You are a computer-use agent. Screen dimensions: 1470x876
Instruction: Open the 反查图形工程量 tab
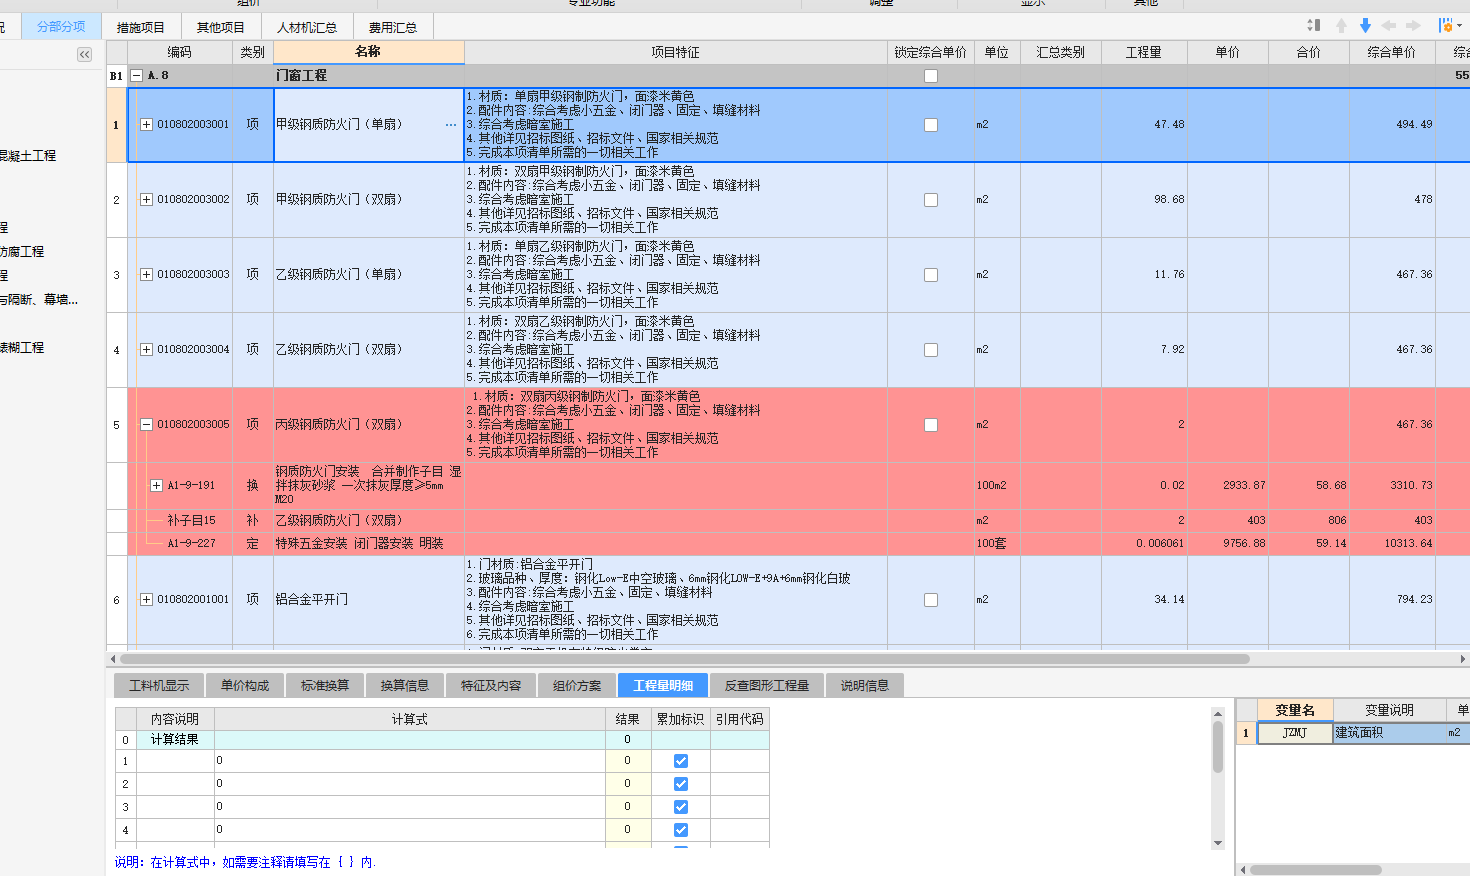coord(767,685)
